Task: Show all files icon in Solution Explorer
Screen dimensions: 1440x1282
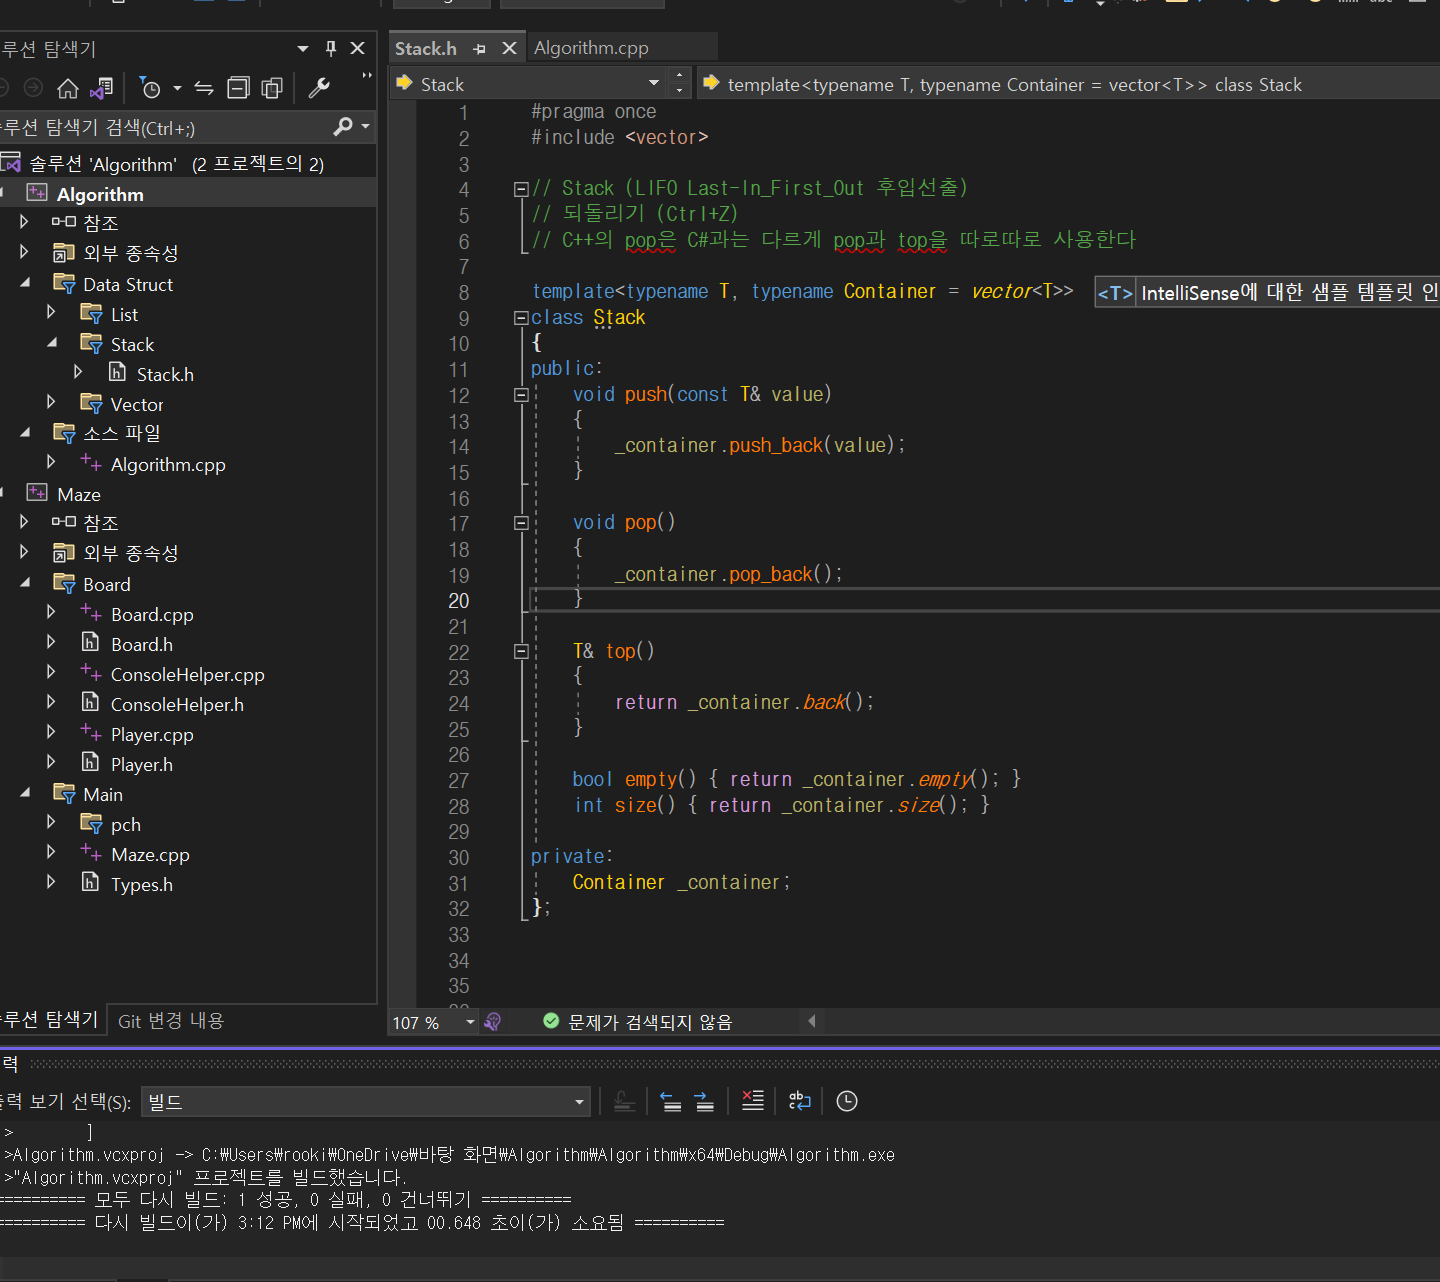Action: click(272, 89)
